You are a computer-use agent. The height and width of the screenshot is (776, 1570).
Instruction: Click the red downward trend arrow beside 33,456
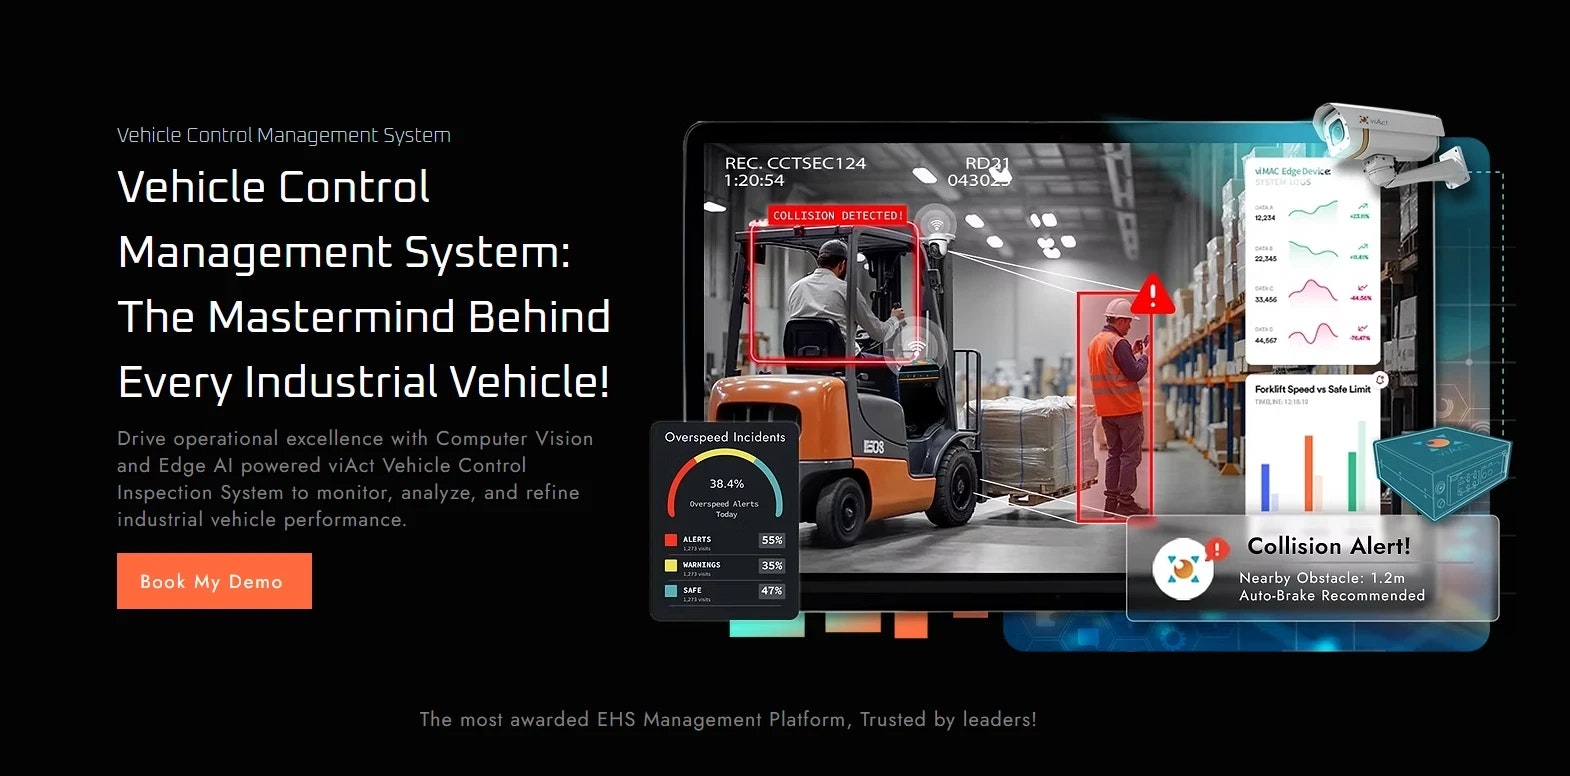click(x=1361, y=288)
